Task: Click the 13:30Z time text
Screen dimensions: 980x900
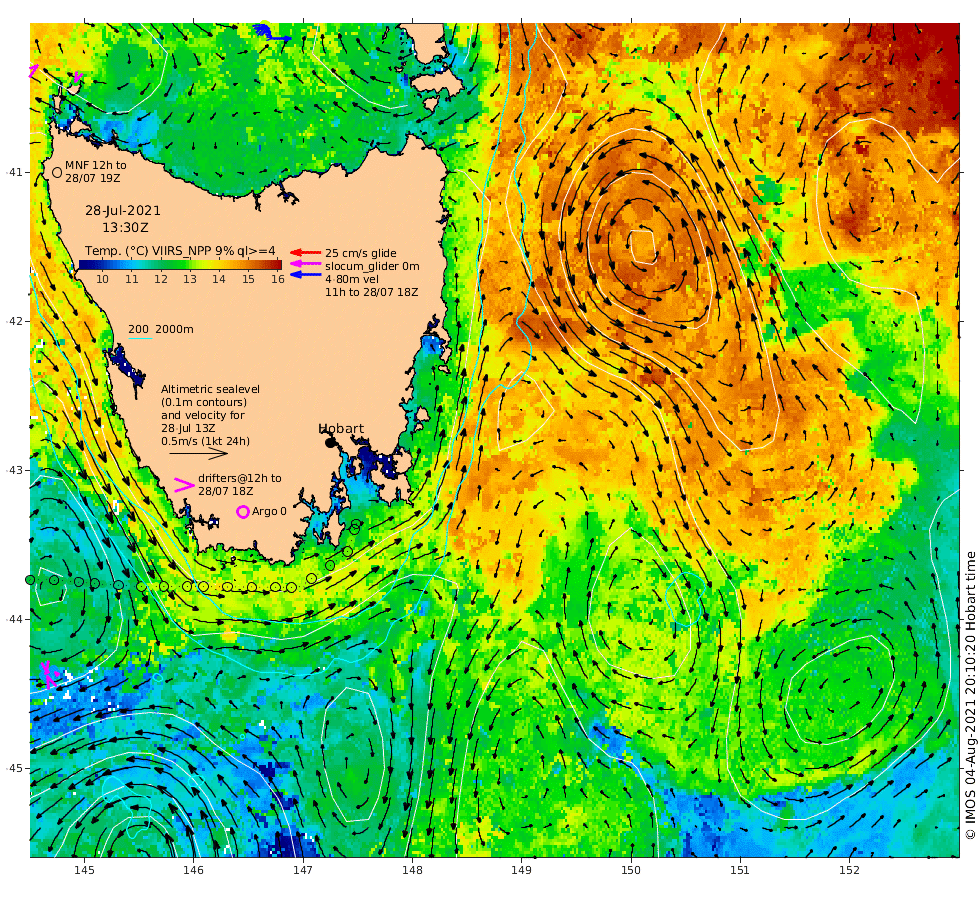Action: point(126,228)
